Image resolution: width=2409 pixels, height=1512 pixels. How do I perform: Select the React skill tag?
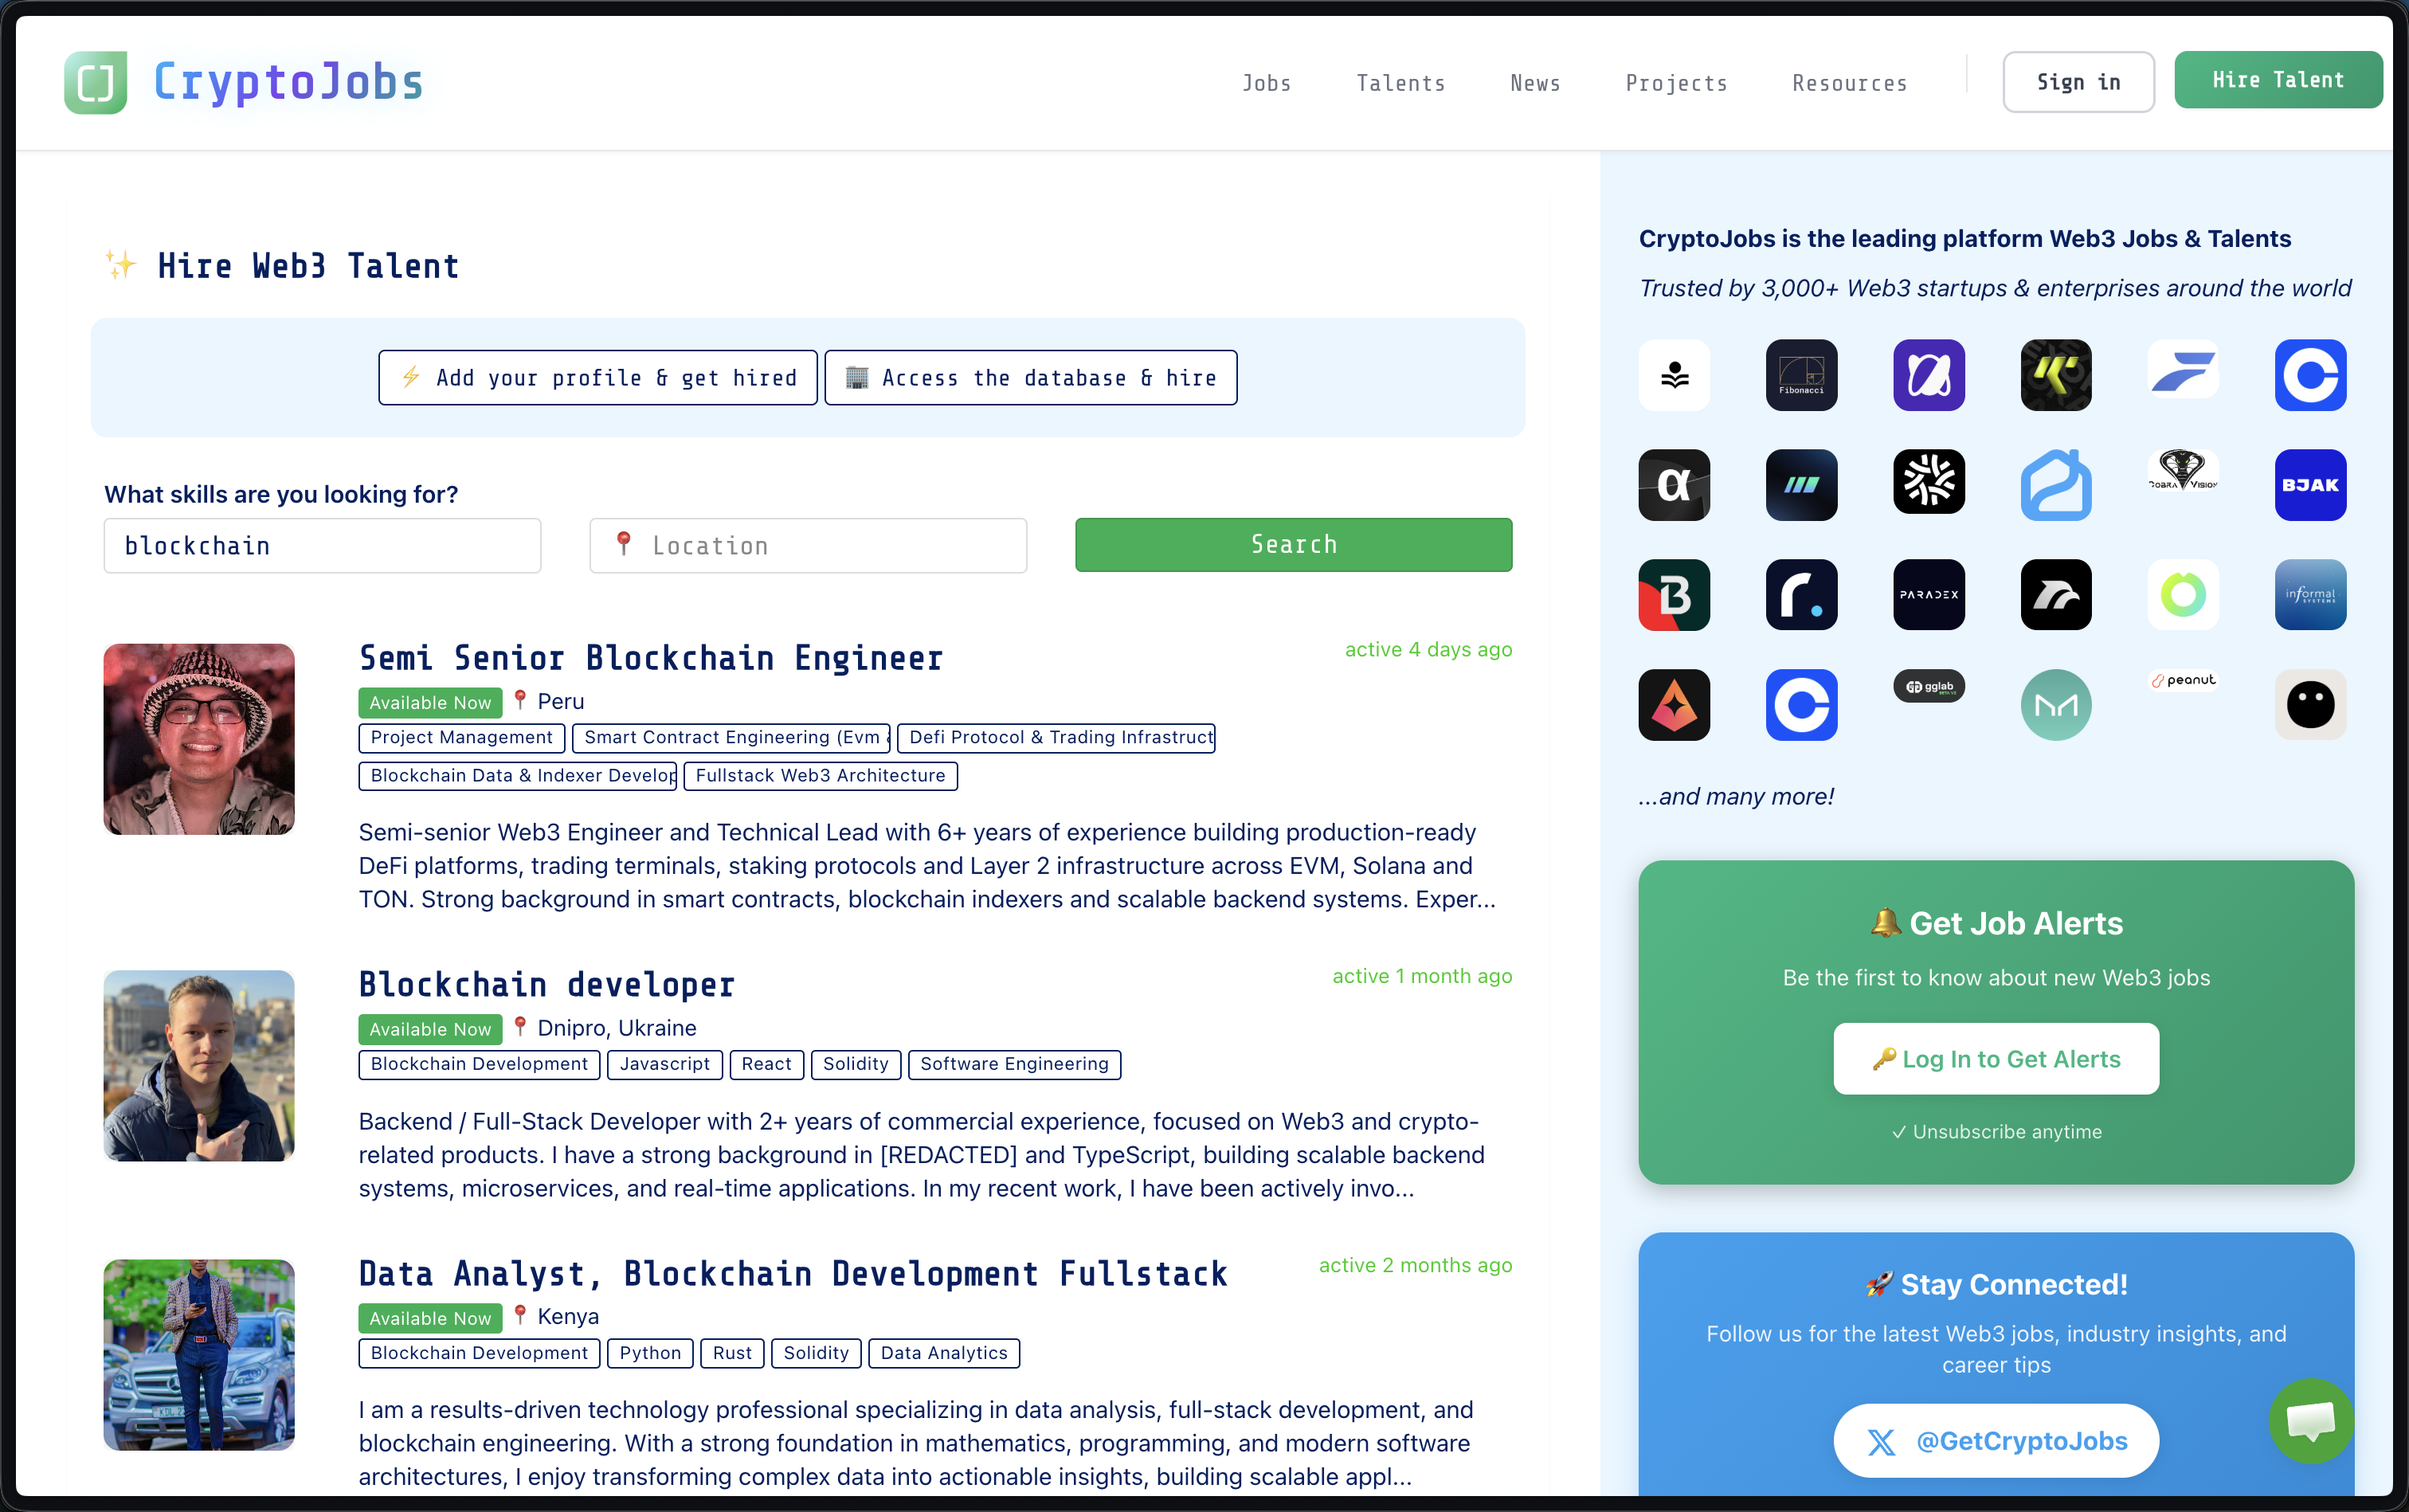(x=766, y=1065)
